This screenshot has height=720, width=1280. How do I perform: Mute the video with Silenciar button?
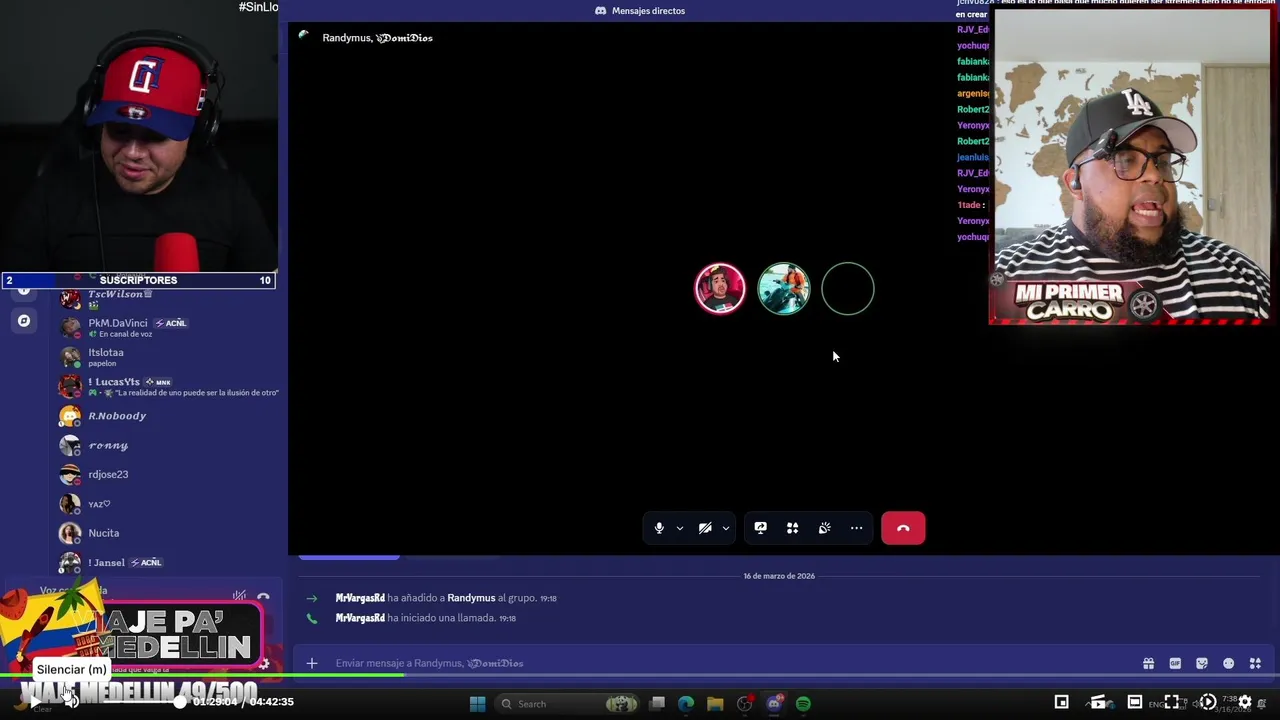[x=71, y=701]
